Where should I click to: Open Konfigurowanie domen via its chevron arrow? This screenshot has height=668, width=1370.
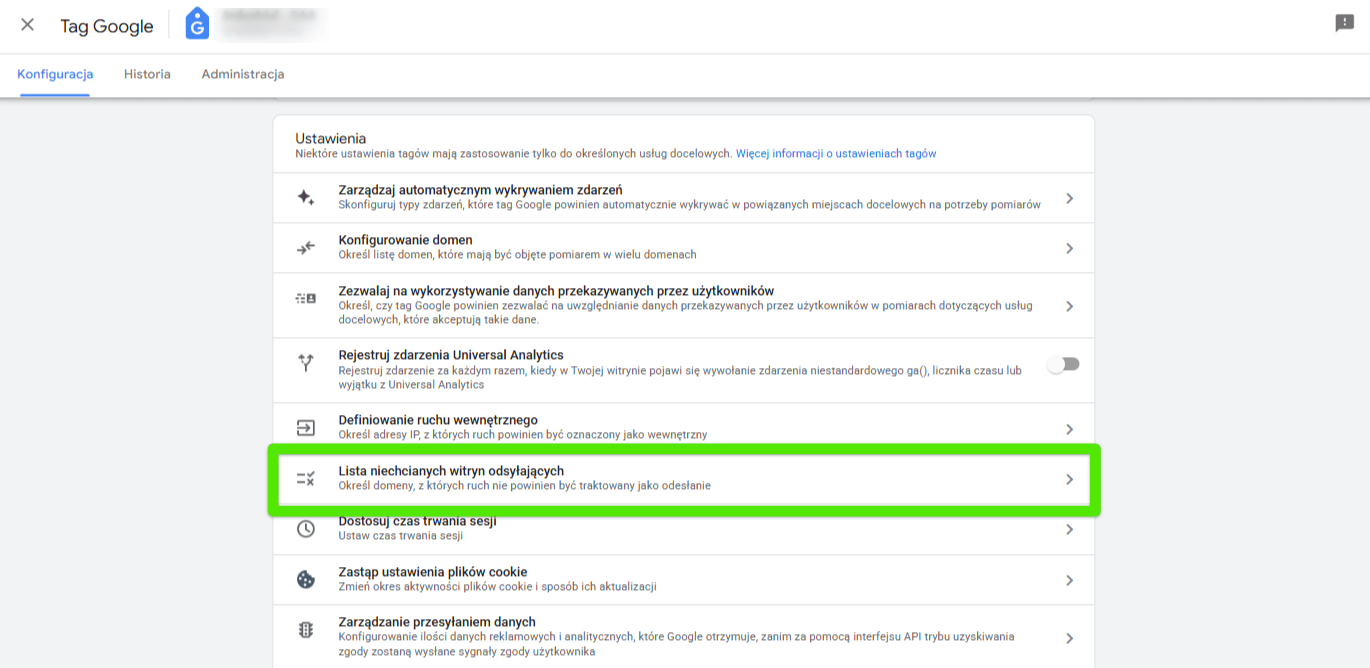point(1069,248)
